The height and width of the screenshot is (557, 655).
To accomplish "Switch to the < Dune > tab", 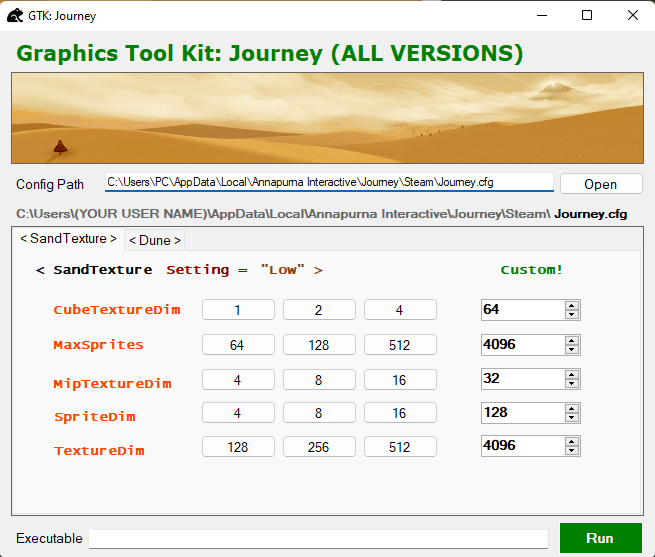I will pyautogui.click(x=155, y=240).
